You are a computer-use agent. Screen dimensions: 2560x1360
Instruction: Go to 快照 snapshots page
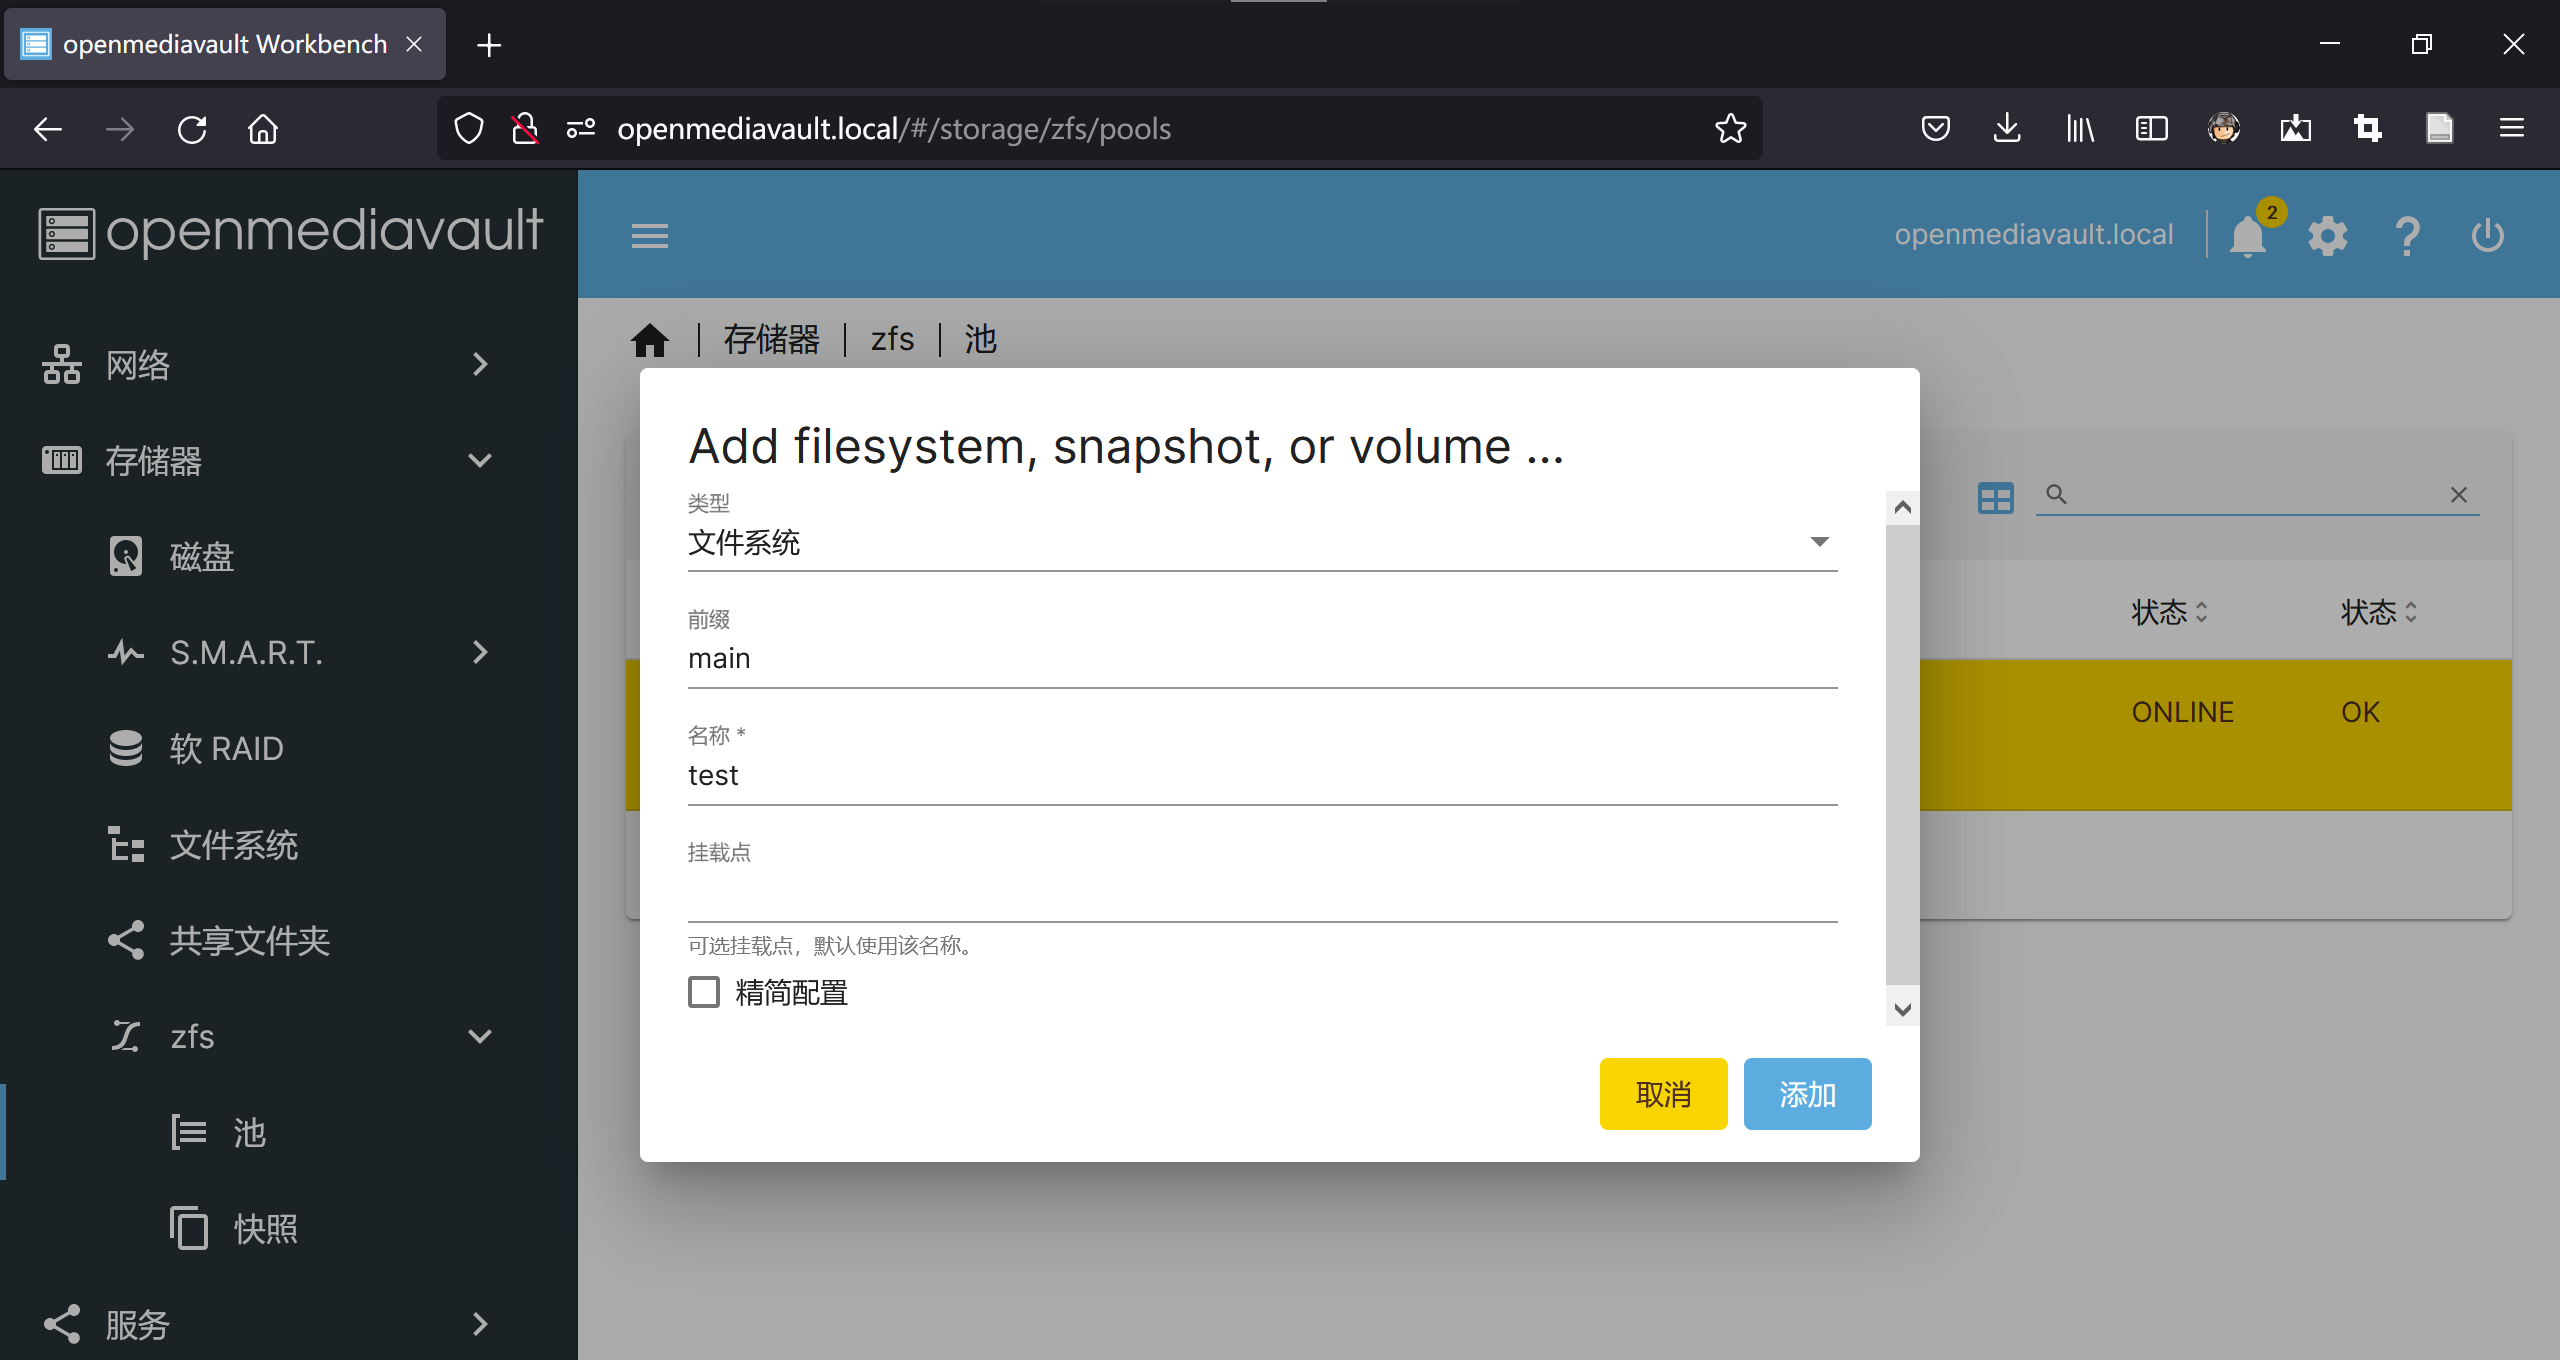click(x=264, y=1229)
